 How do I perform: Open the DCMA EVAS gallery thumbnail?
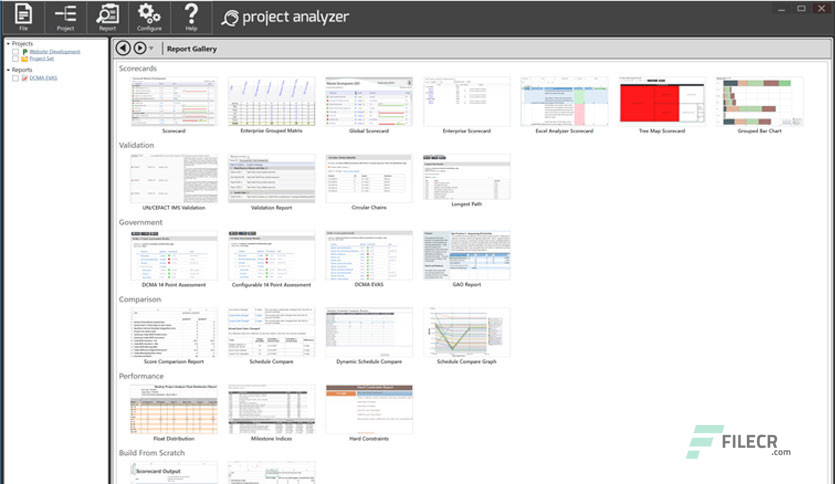click(x=369, y=255)
